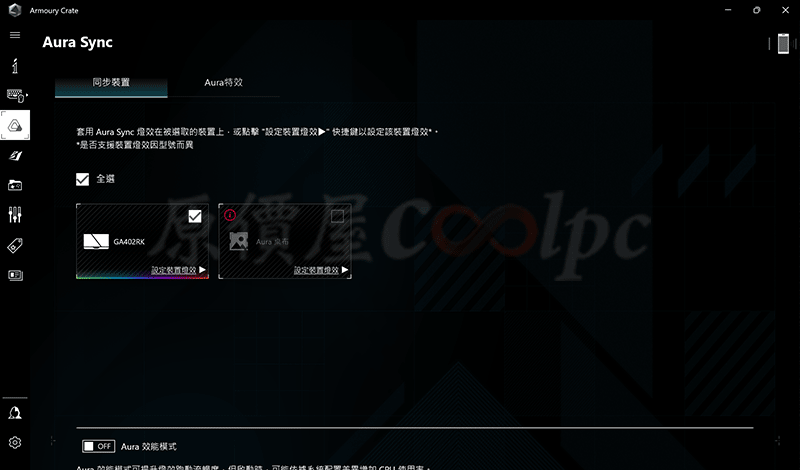Open the Scenario Profiles slash icon

(15, 155)
